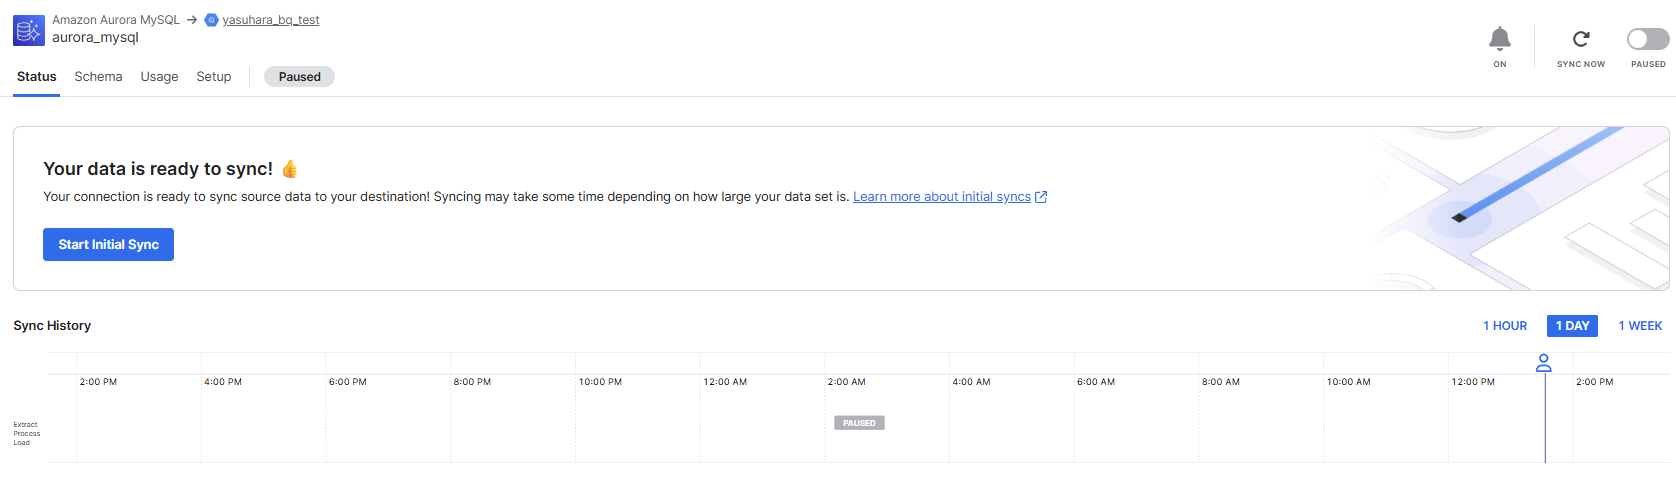Open the yasuhara_bq_test destination link
Screen dimensions: 1676x479
tap(271, 20)
